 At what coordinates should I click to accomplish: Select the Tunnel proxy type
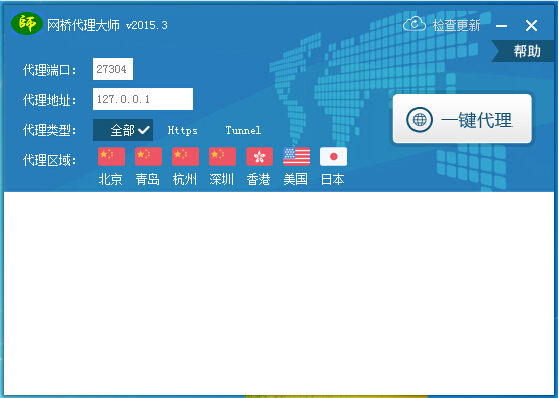click(x=243, y=130)
